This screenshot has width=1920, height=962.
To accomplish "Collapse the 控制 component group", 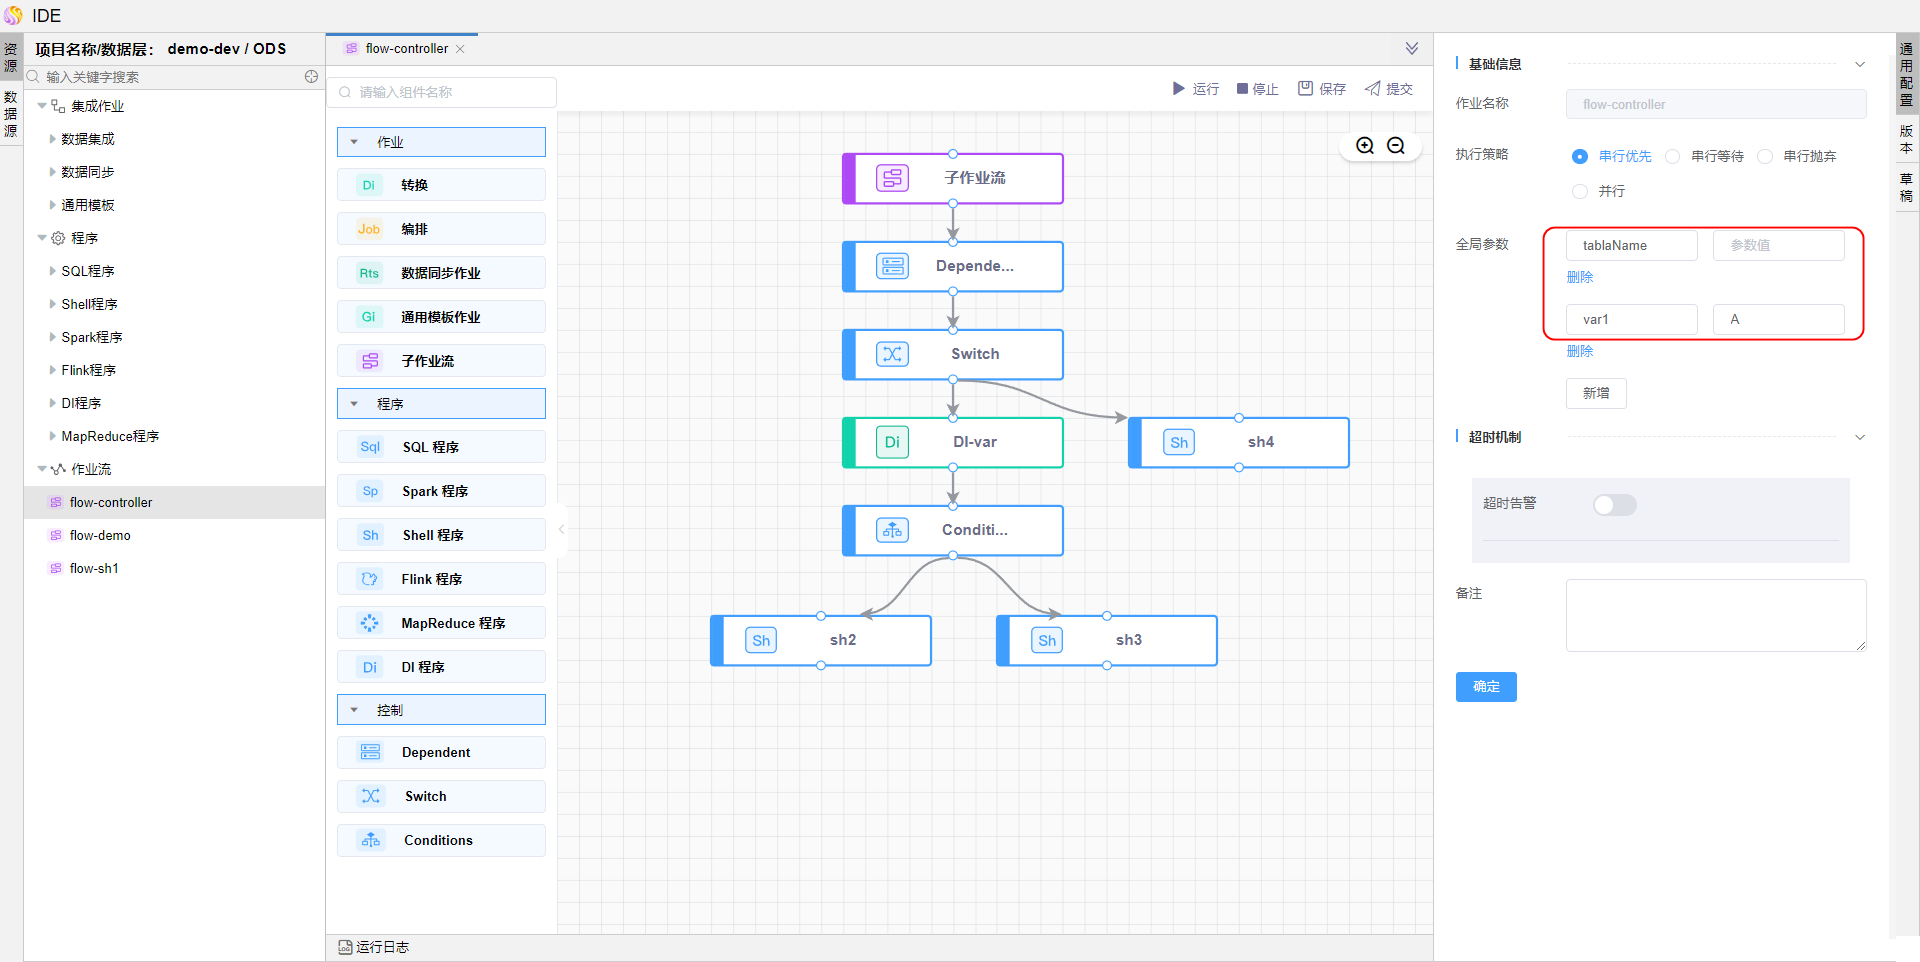I will pos(354,710).
